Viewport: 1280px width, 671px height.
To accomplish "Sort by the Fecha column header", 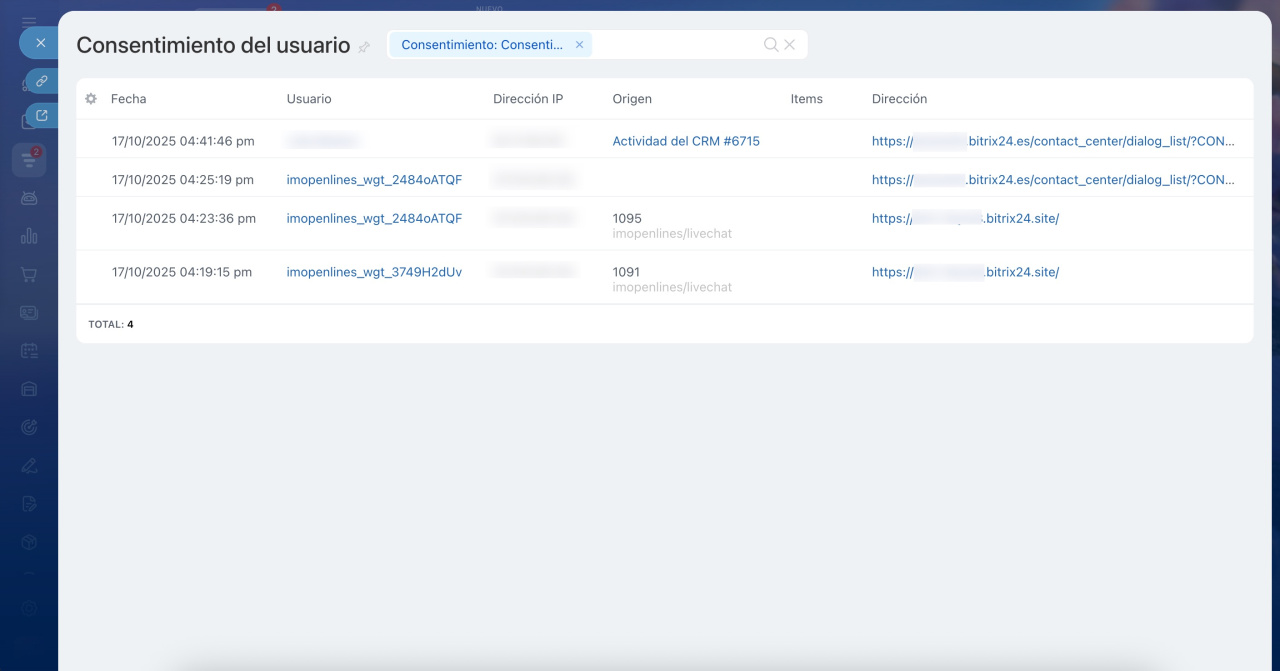I will pyautogui.click(x=128, y=99).
